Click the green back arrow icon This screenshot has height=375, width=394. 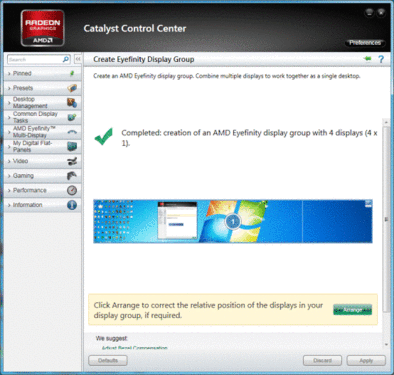(x=368, y=59)
